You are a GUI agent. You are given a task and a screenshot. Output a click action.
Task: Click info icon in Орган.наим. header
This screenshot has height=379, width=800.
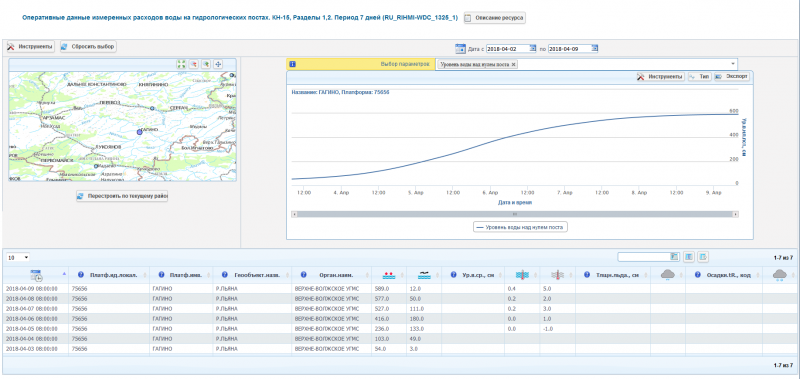(x=303, y=275)
